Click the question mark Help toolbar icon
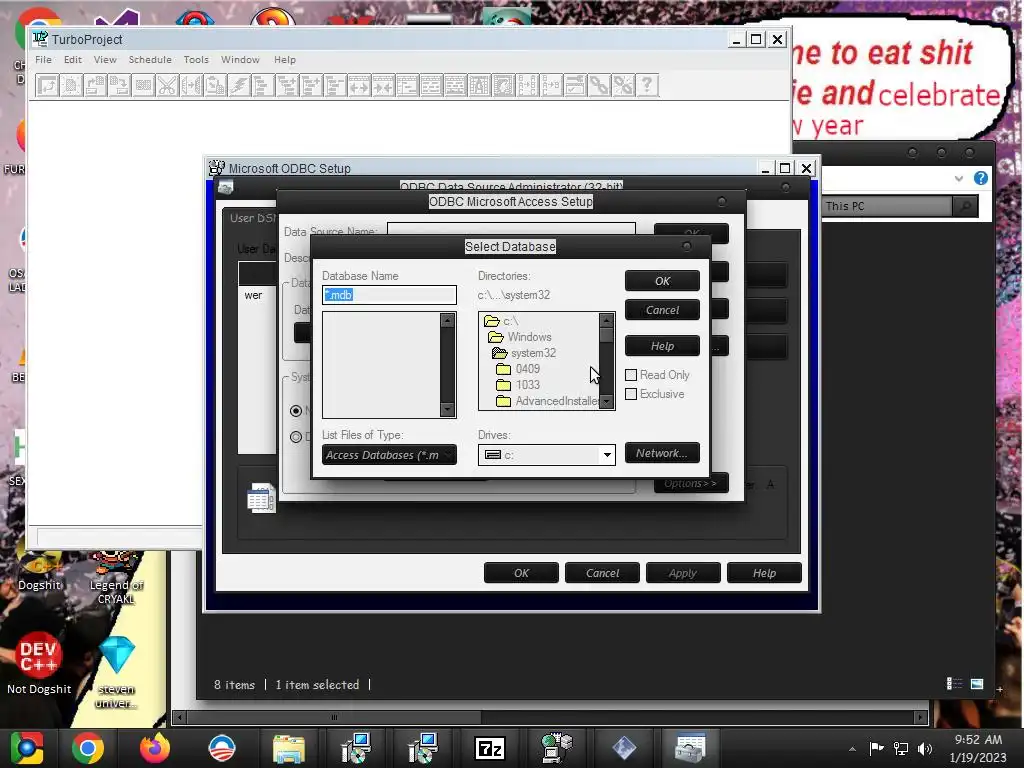 [647, 86]
